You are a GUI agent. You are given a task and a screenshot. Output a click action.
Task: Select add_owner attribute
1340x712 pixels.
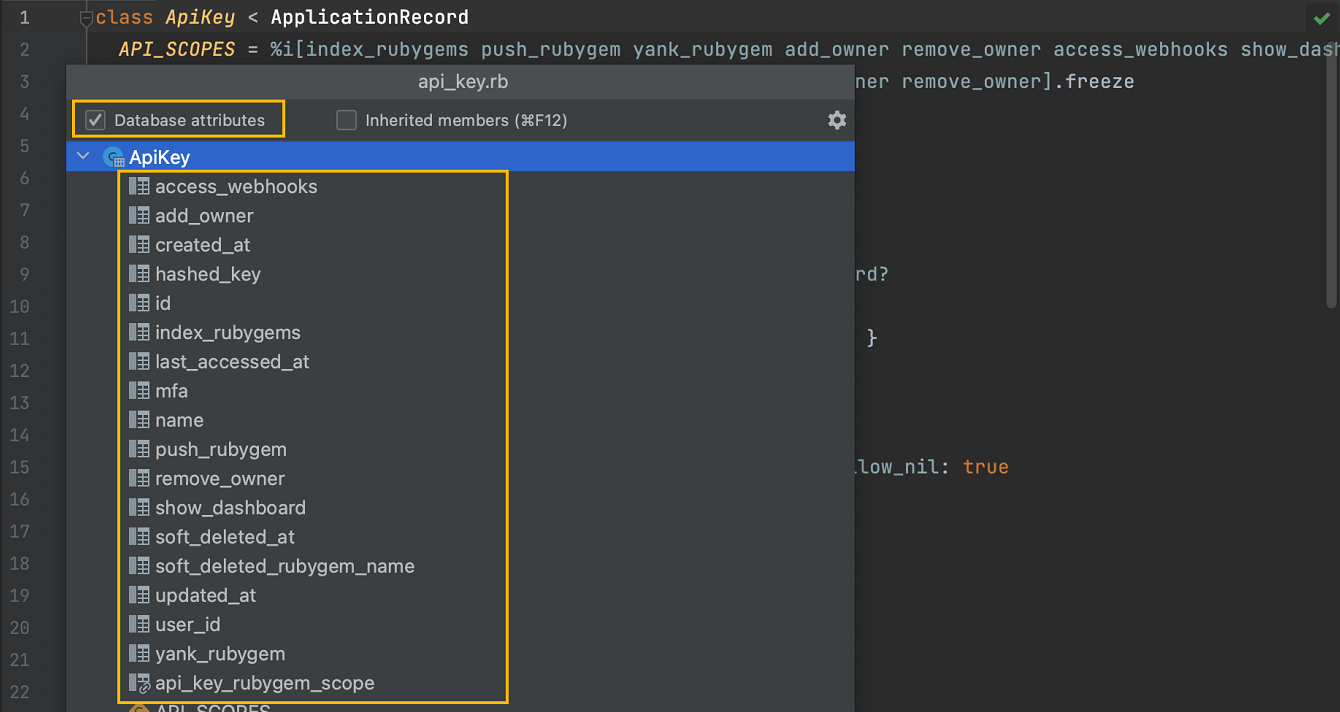pos(204,215)
